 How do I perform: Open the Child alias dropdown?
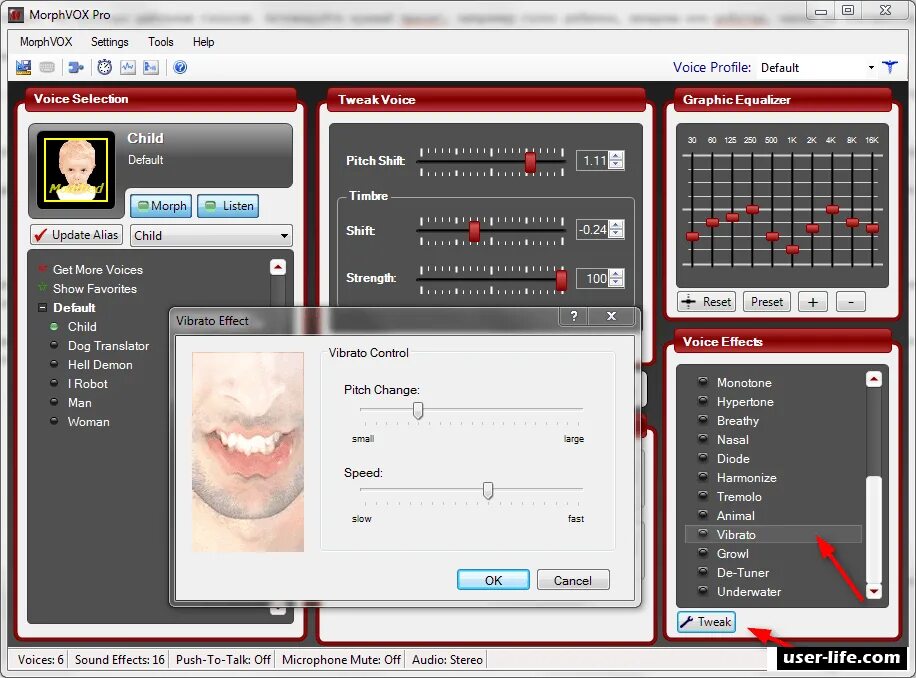[211, 235]
